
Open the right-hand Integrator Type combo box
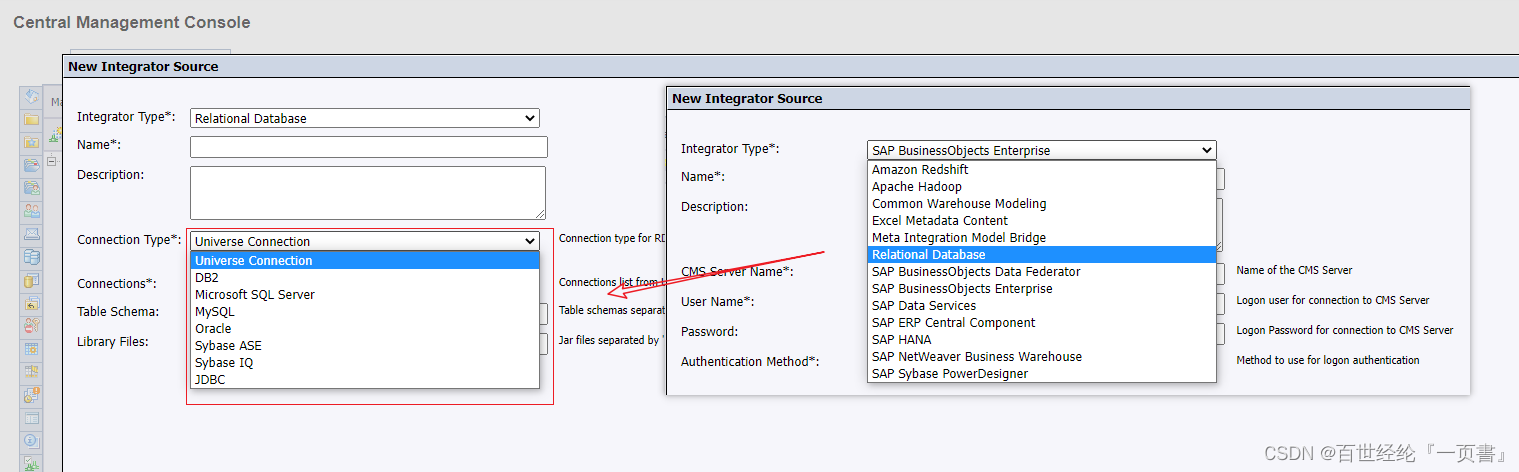(1042, 150)
